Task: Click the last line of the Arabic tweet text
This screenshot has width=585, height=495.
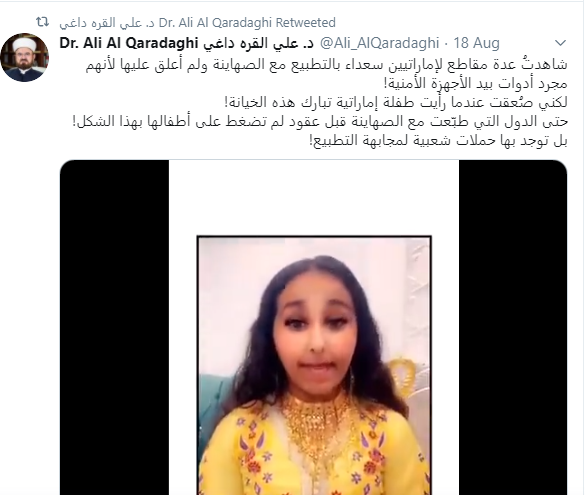Action: click(438, 140)
